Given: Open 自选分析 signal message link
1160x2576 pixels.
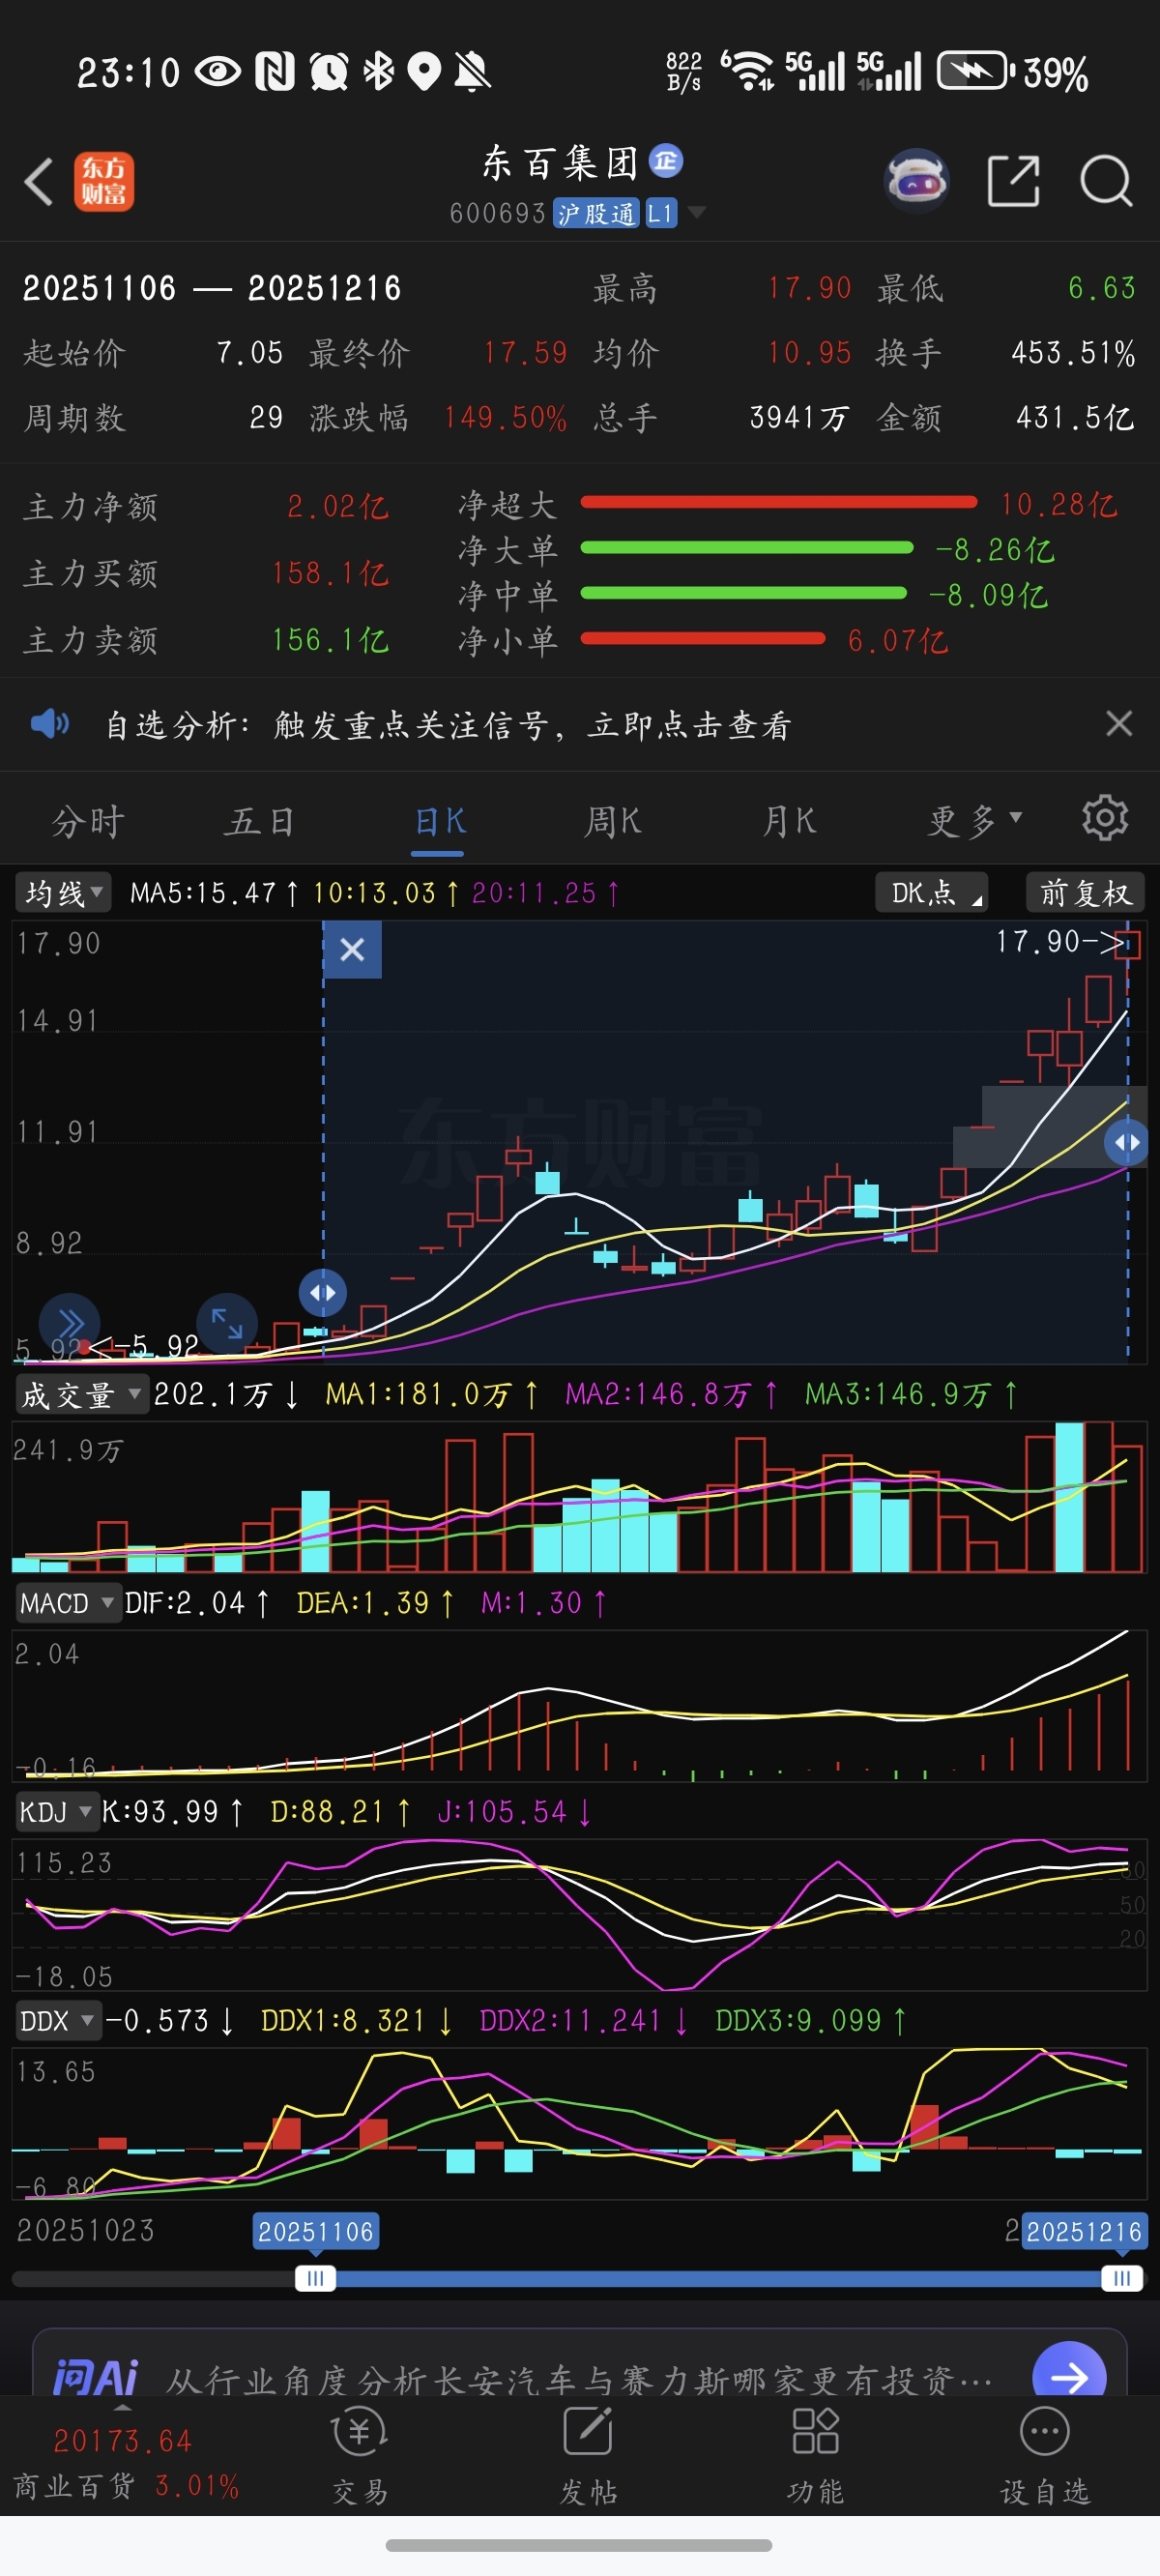Looking at the screenshot, I should [x=448, y=725].
